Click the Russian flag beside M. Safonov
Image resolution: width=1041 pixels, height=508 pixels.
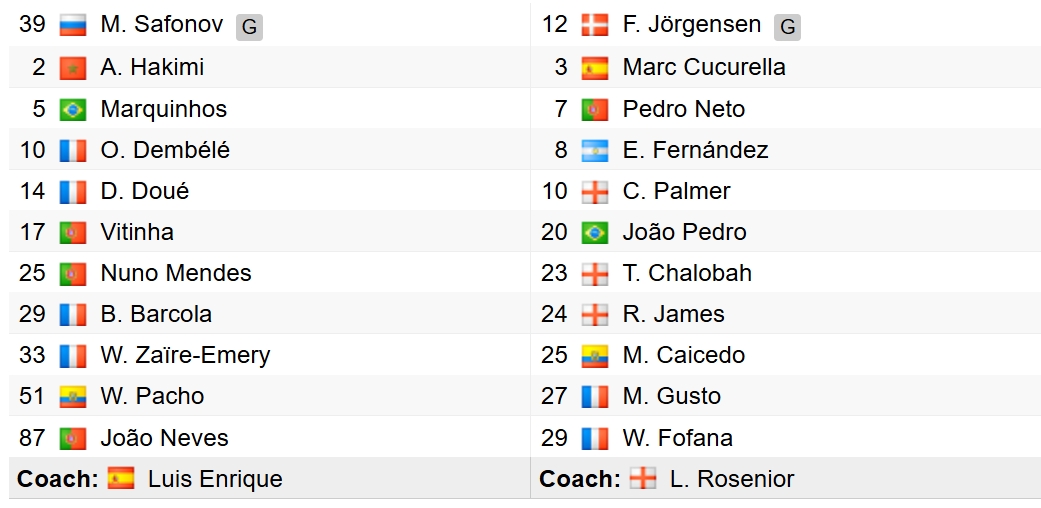coord(73,25)
